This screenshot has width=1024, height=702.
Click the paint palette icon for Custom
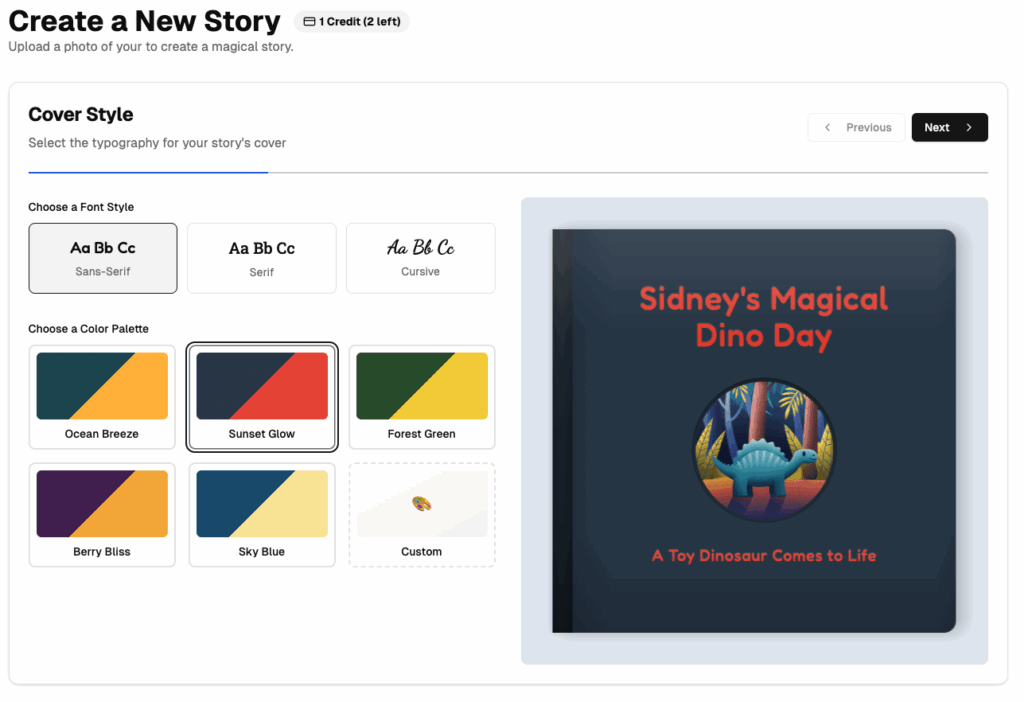tap(421, 504)
